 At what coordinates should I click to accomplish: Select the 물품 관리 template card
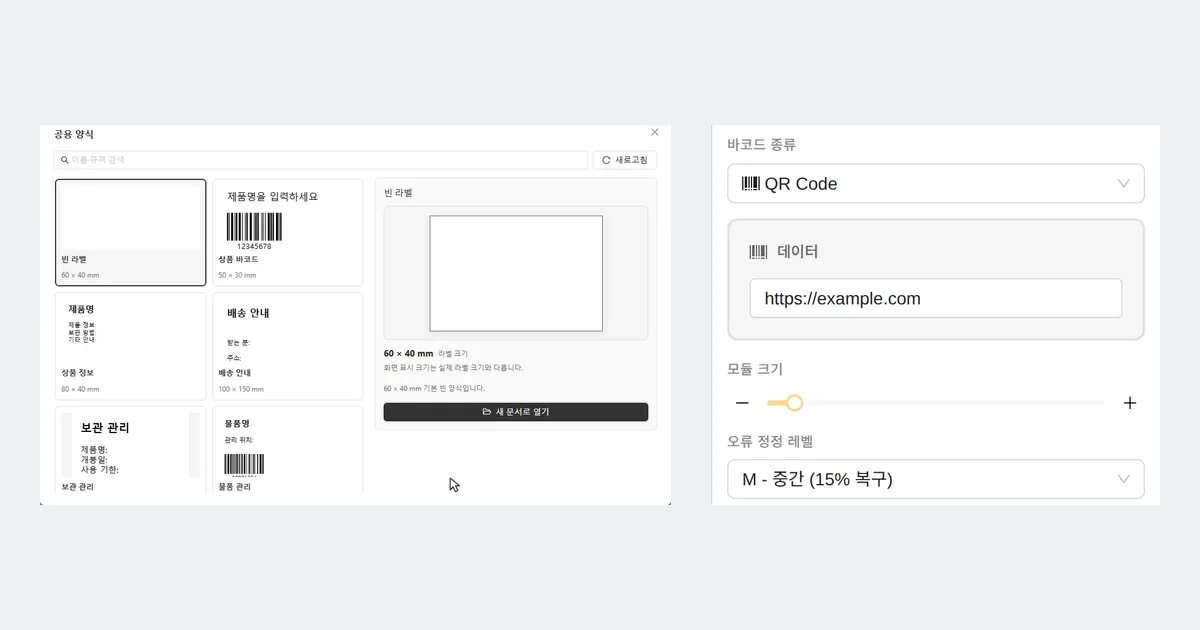(288, 451)
